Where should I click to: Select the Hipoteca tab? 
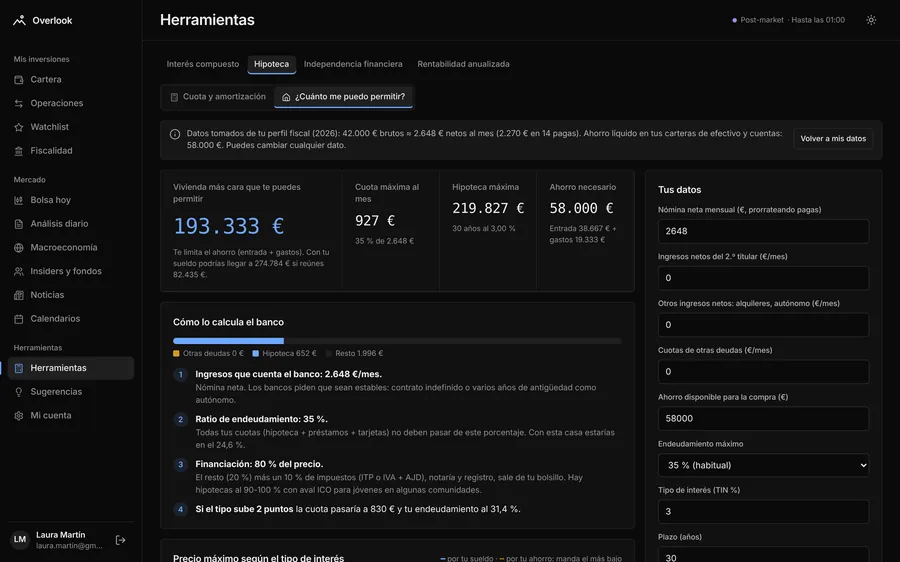[271, 64]
